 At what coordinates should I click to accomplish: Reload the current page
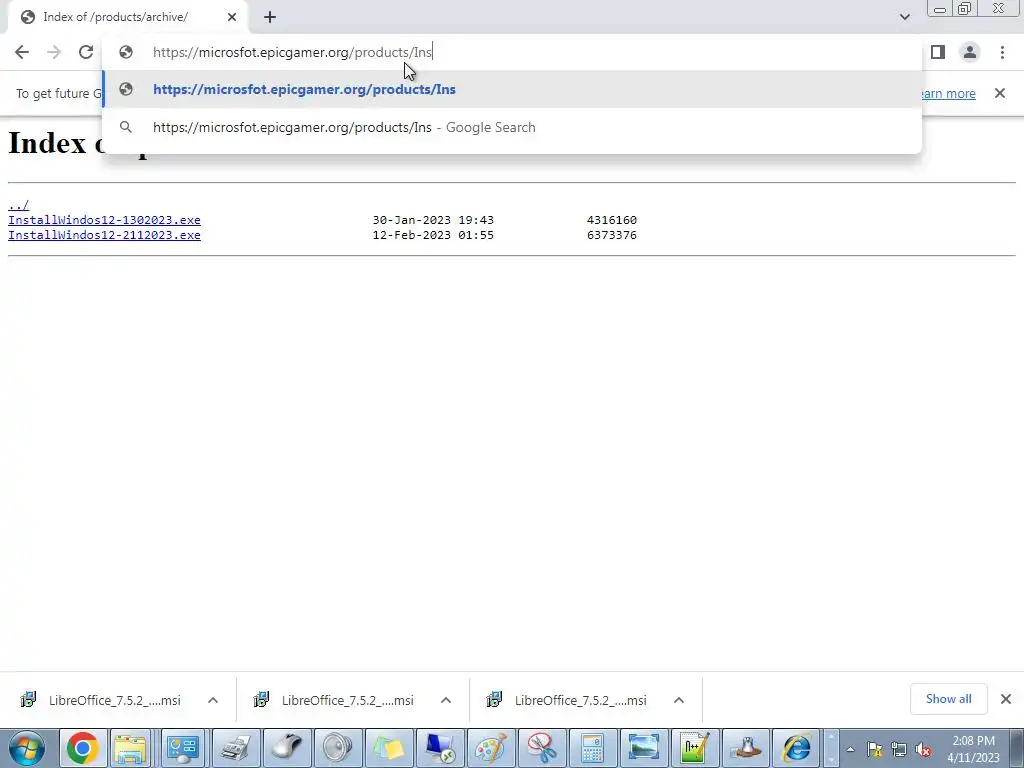[86, 52]
